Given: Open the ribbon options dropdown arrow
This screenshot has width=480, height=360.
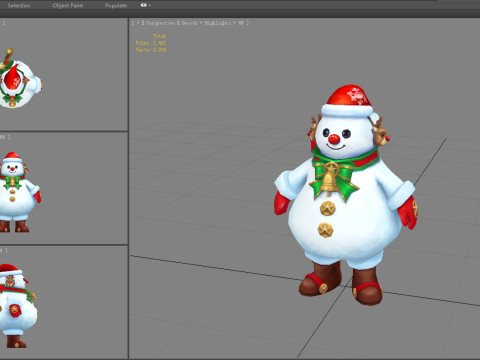Looking at the screenshot, I should tap(150, 5).
